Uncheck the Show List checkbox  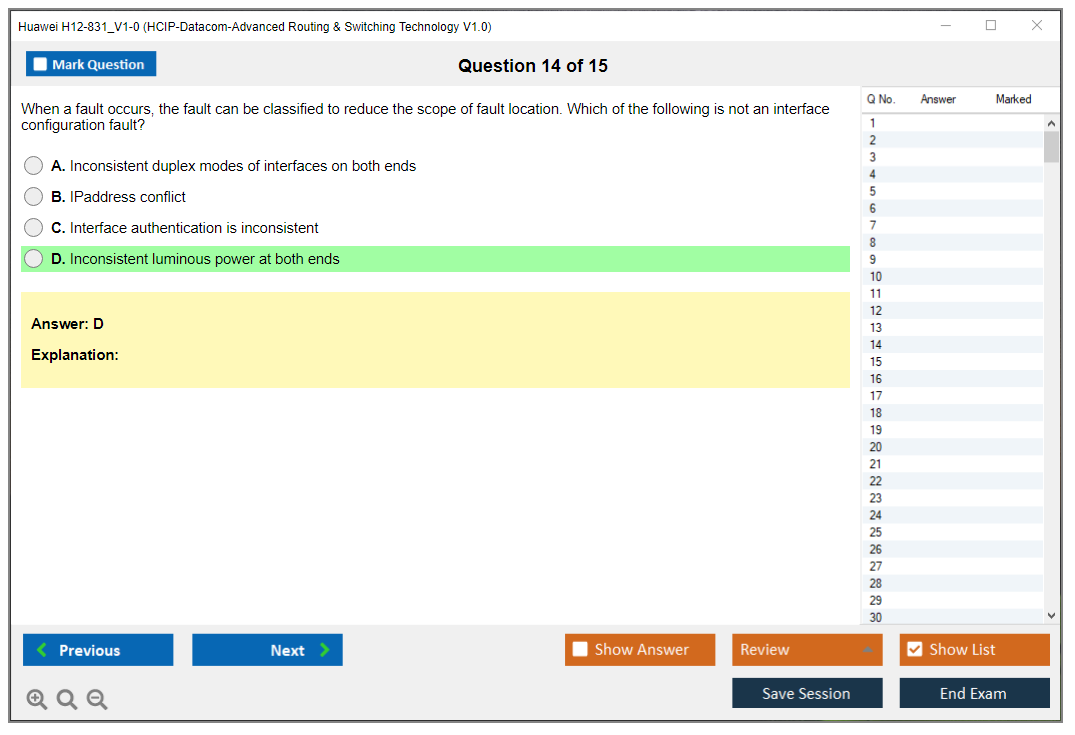914,650
